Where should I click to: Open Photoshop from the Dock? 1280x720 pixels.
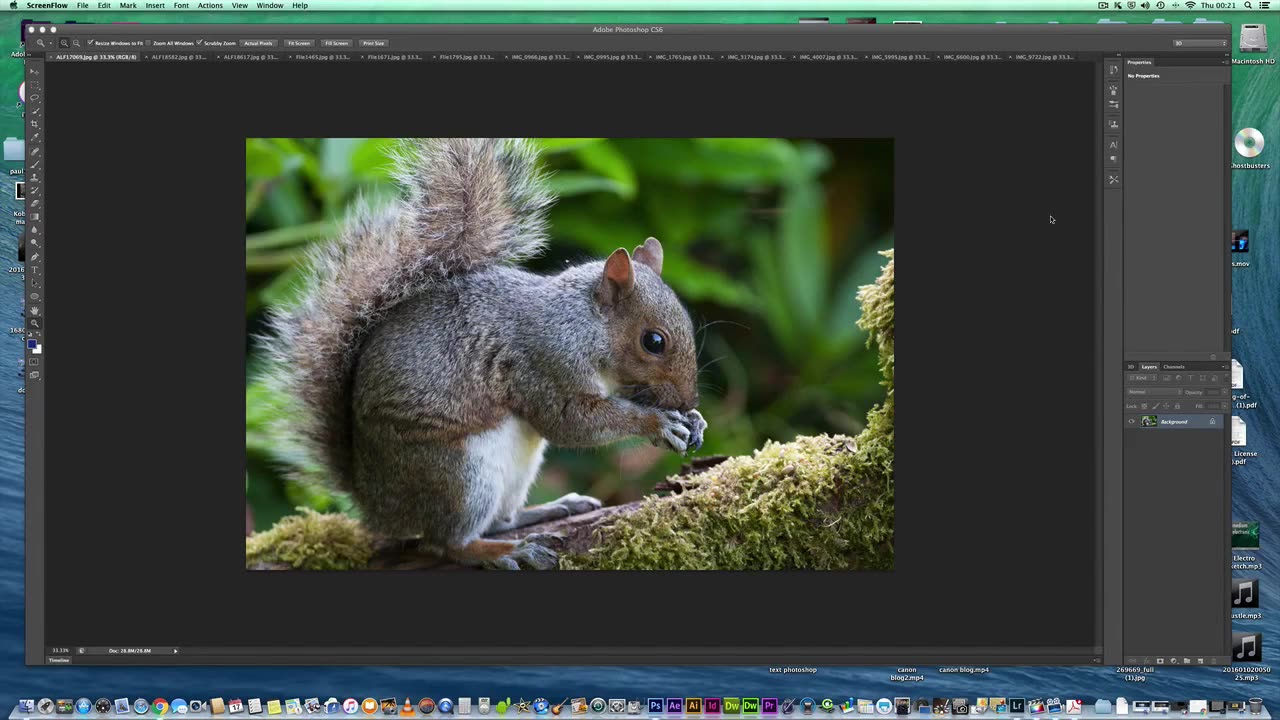[655, 706]
